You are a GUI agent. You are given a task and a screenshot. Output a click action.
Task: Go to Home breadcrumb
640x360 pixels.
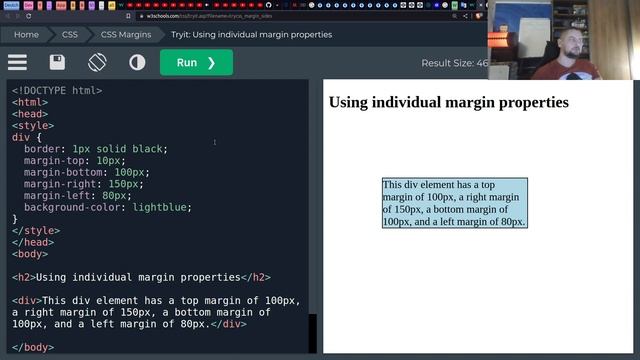pyautogui.click(x=26, y=35)
